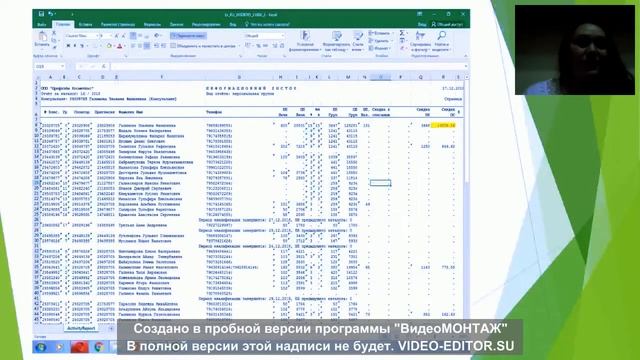Open Find and Select (Найти и выделить)
This screenshot has width=640, height=360.
click(442, 41)
